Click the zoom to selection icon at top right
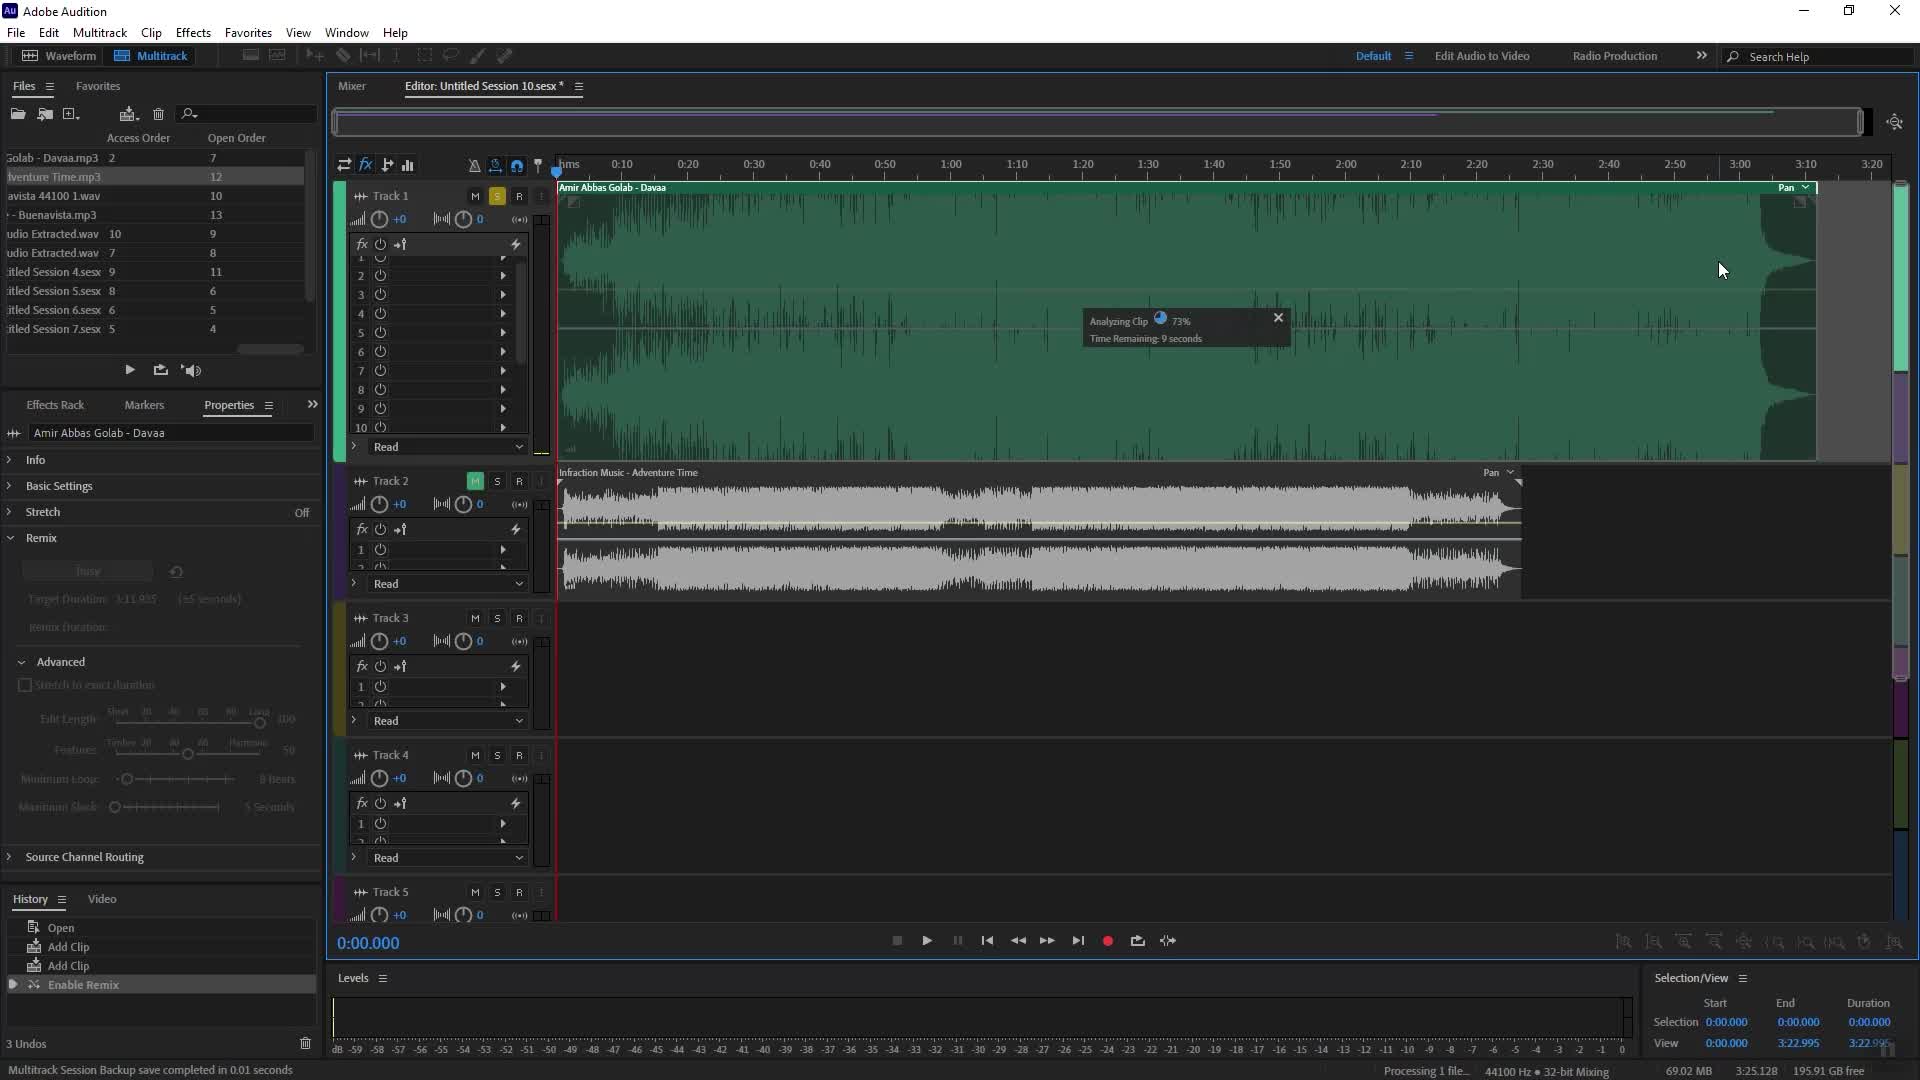The height and width of the screenshot is (1080, 1920). [1894, 122]
